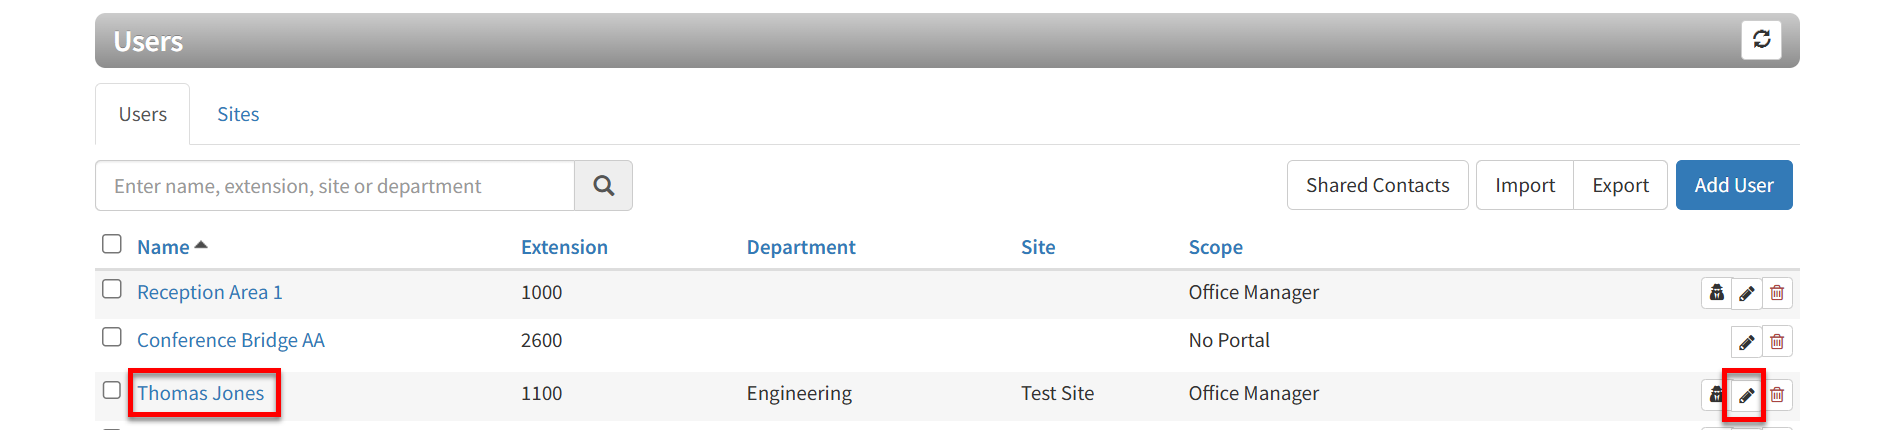The width and height of the screenshot is (1889, 430).
Task: Edit the Thomas Jones user
Action: [1746, 395]
